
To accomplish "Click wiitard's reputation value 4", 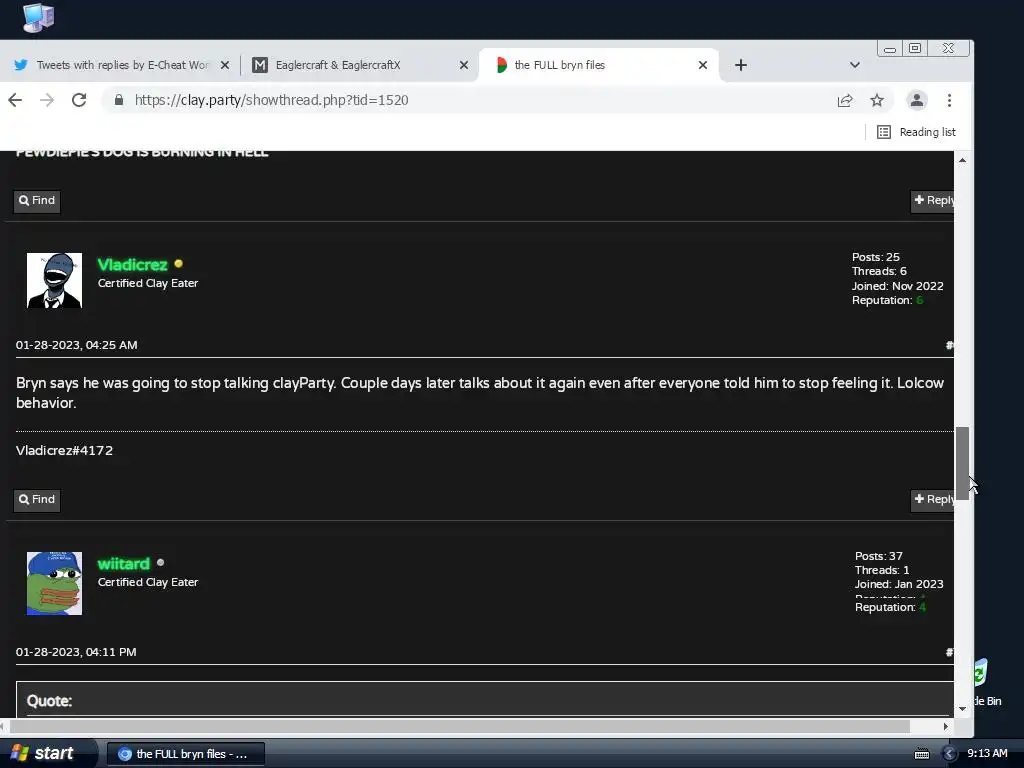I will coord(922,607).
